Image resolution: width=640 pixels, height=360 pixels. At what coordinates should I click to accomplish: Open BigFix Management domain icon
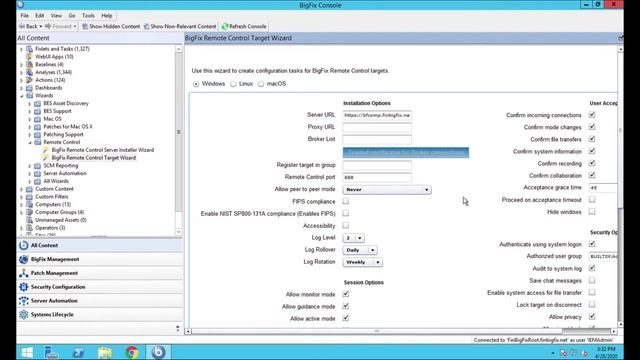pos(24,259)
